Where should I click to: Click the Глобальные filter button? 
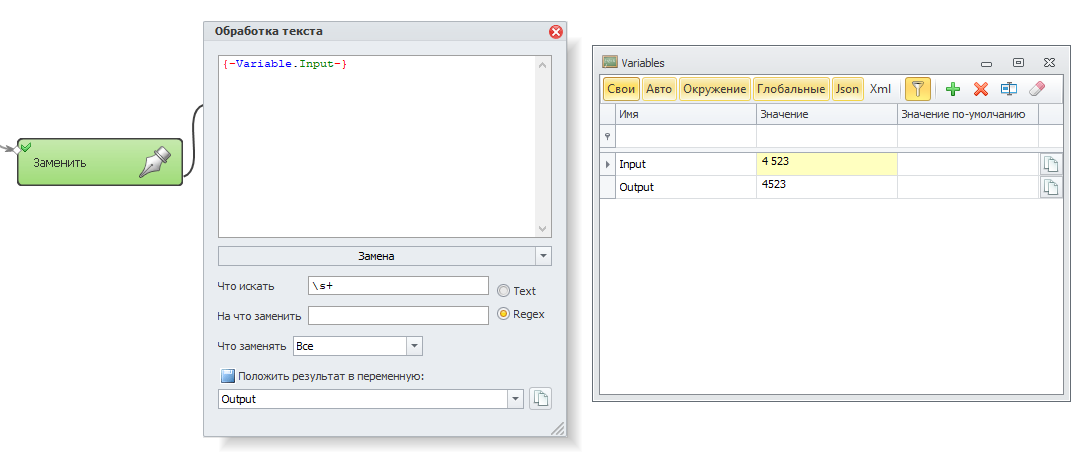[791, 89]
